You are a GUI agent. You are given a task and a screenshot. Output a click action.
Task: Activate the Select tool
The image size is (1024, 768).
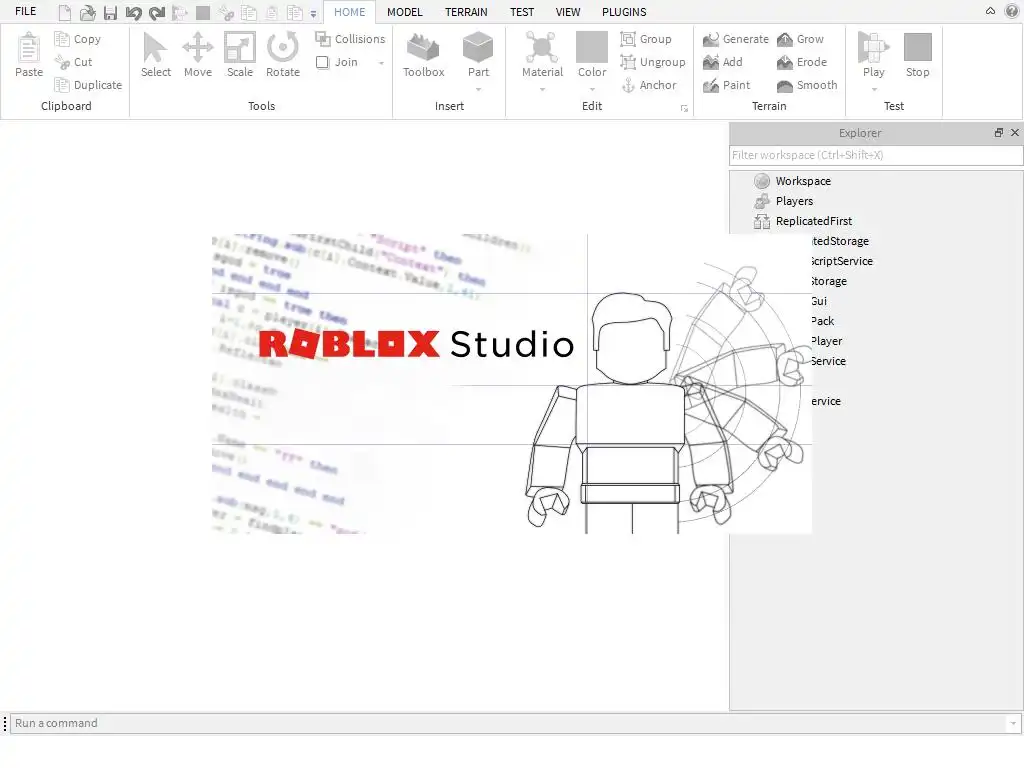(x=155, y=56)
